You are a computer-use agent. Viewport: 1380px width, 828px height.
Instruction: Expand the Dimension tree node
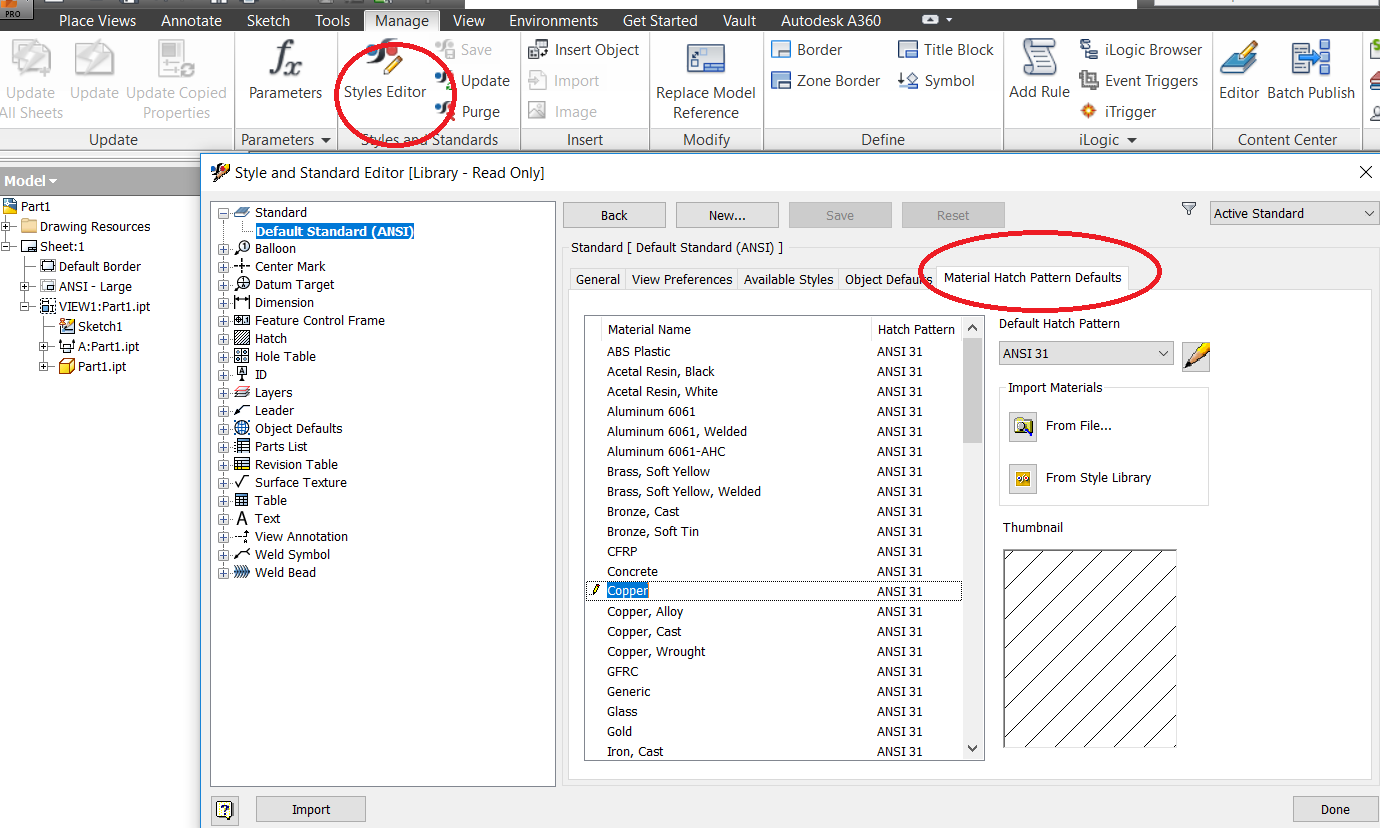pos(223,303)
